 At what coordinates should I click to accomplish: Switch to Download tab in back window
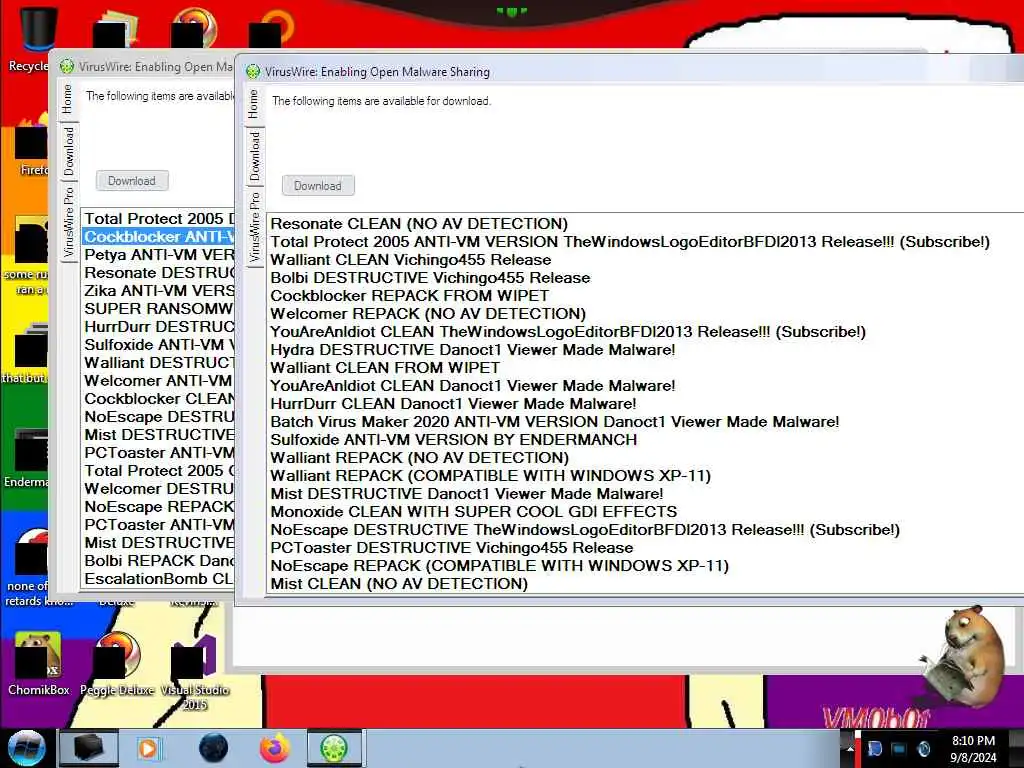pos(68,152)
